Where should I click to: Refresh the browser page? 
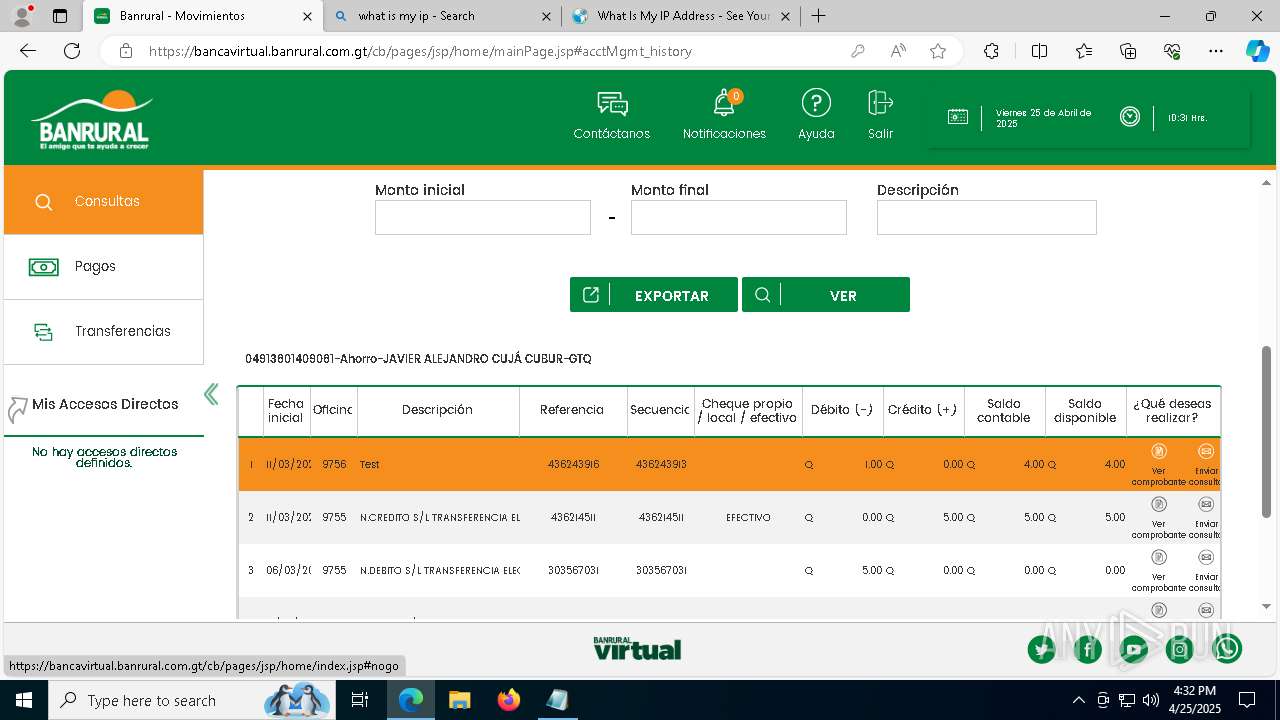[x=72, y=51]
